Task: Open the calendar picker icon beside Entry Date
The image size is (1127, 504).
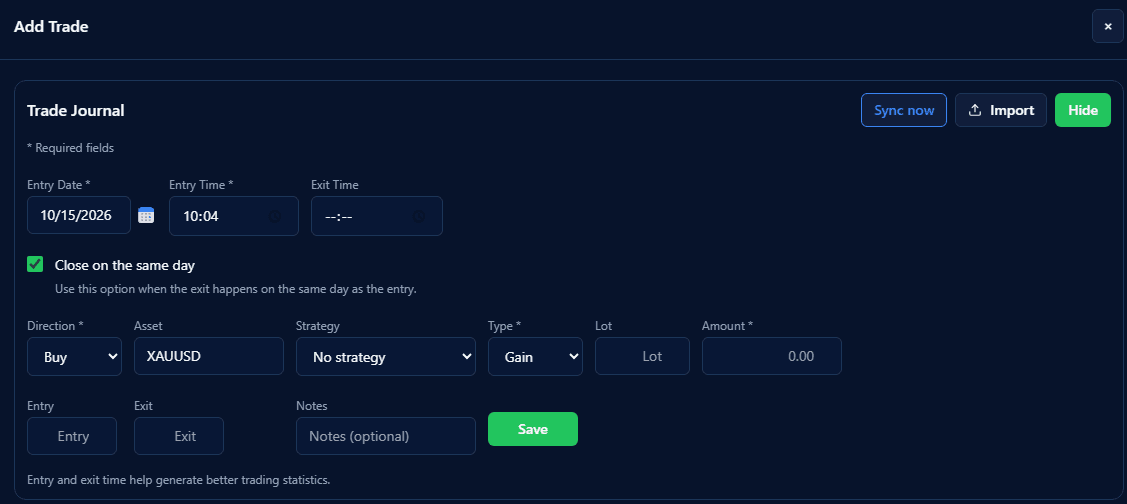Action: pyautogui.click(x=146, y=215)
